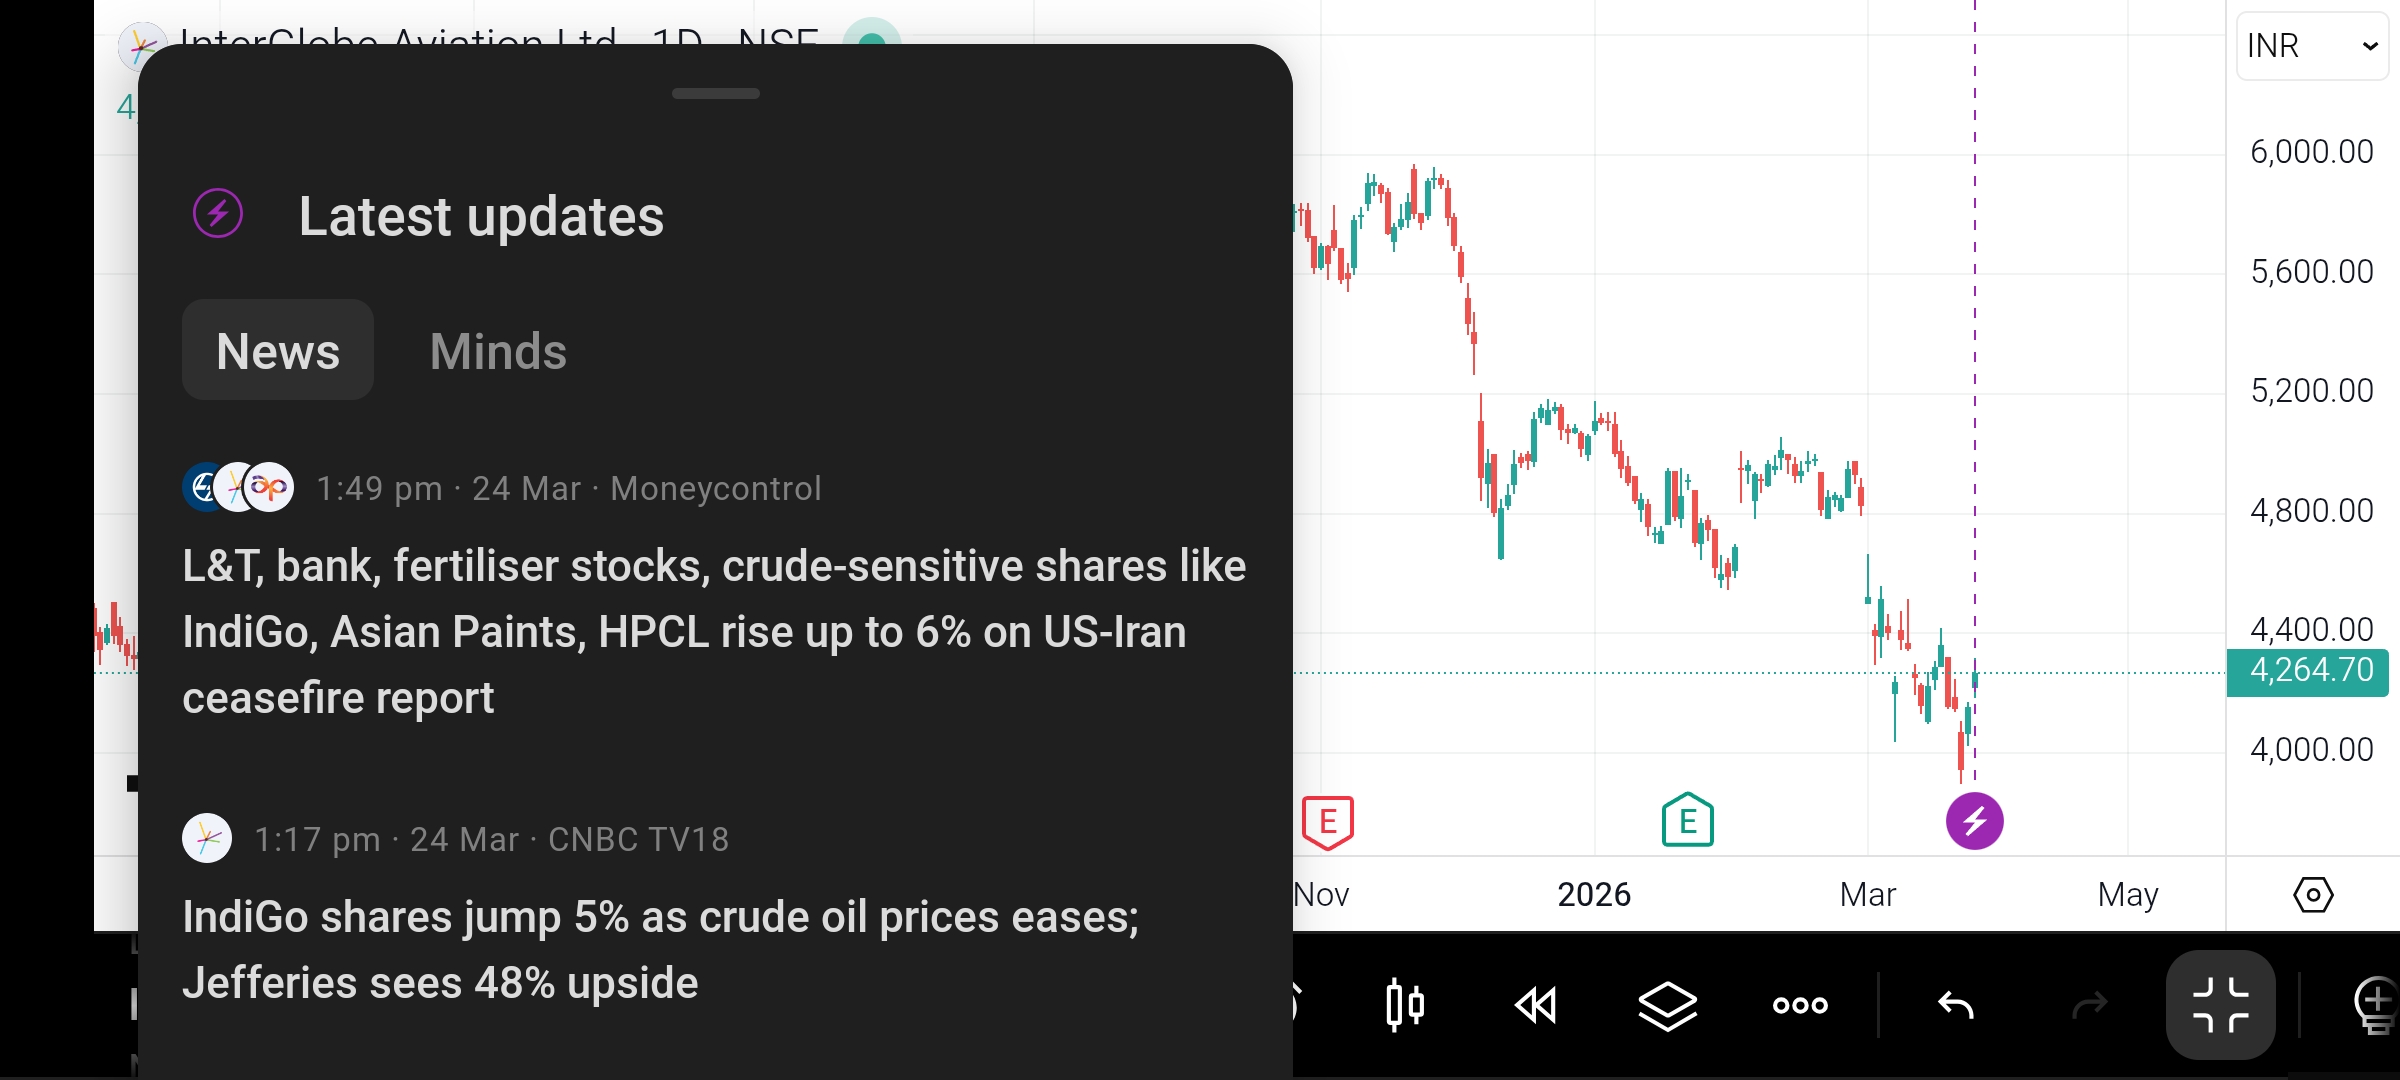This screenshot has height=1080, width=2400.
Task: Click the lightning icon beside Latest updates
Action: (218, 214)
